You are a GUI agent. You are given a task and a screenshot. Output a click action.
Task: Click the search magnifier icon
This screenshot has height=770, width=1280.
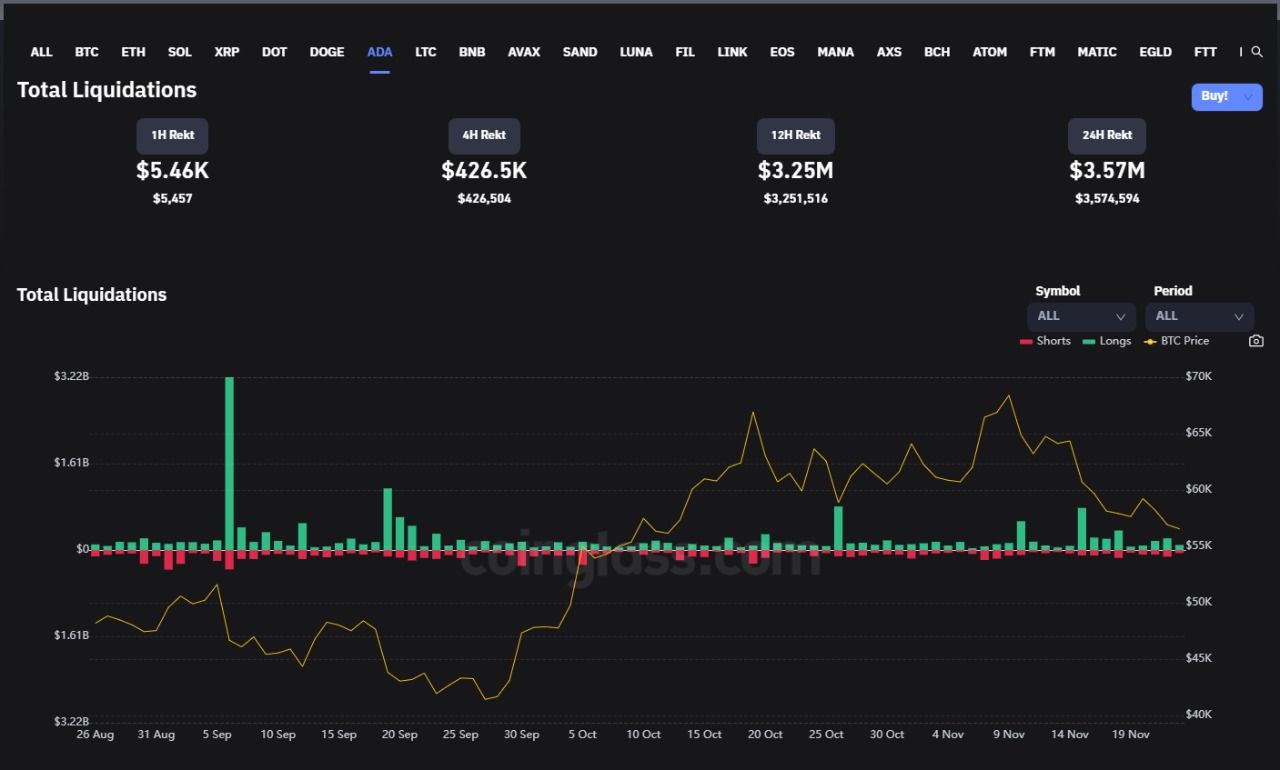point(1257,52)
